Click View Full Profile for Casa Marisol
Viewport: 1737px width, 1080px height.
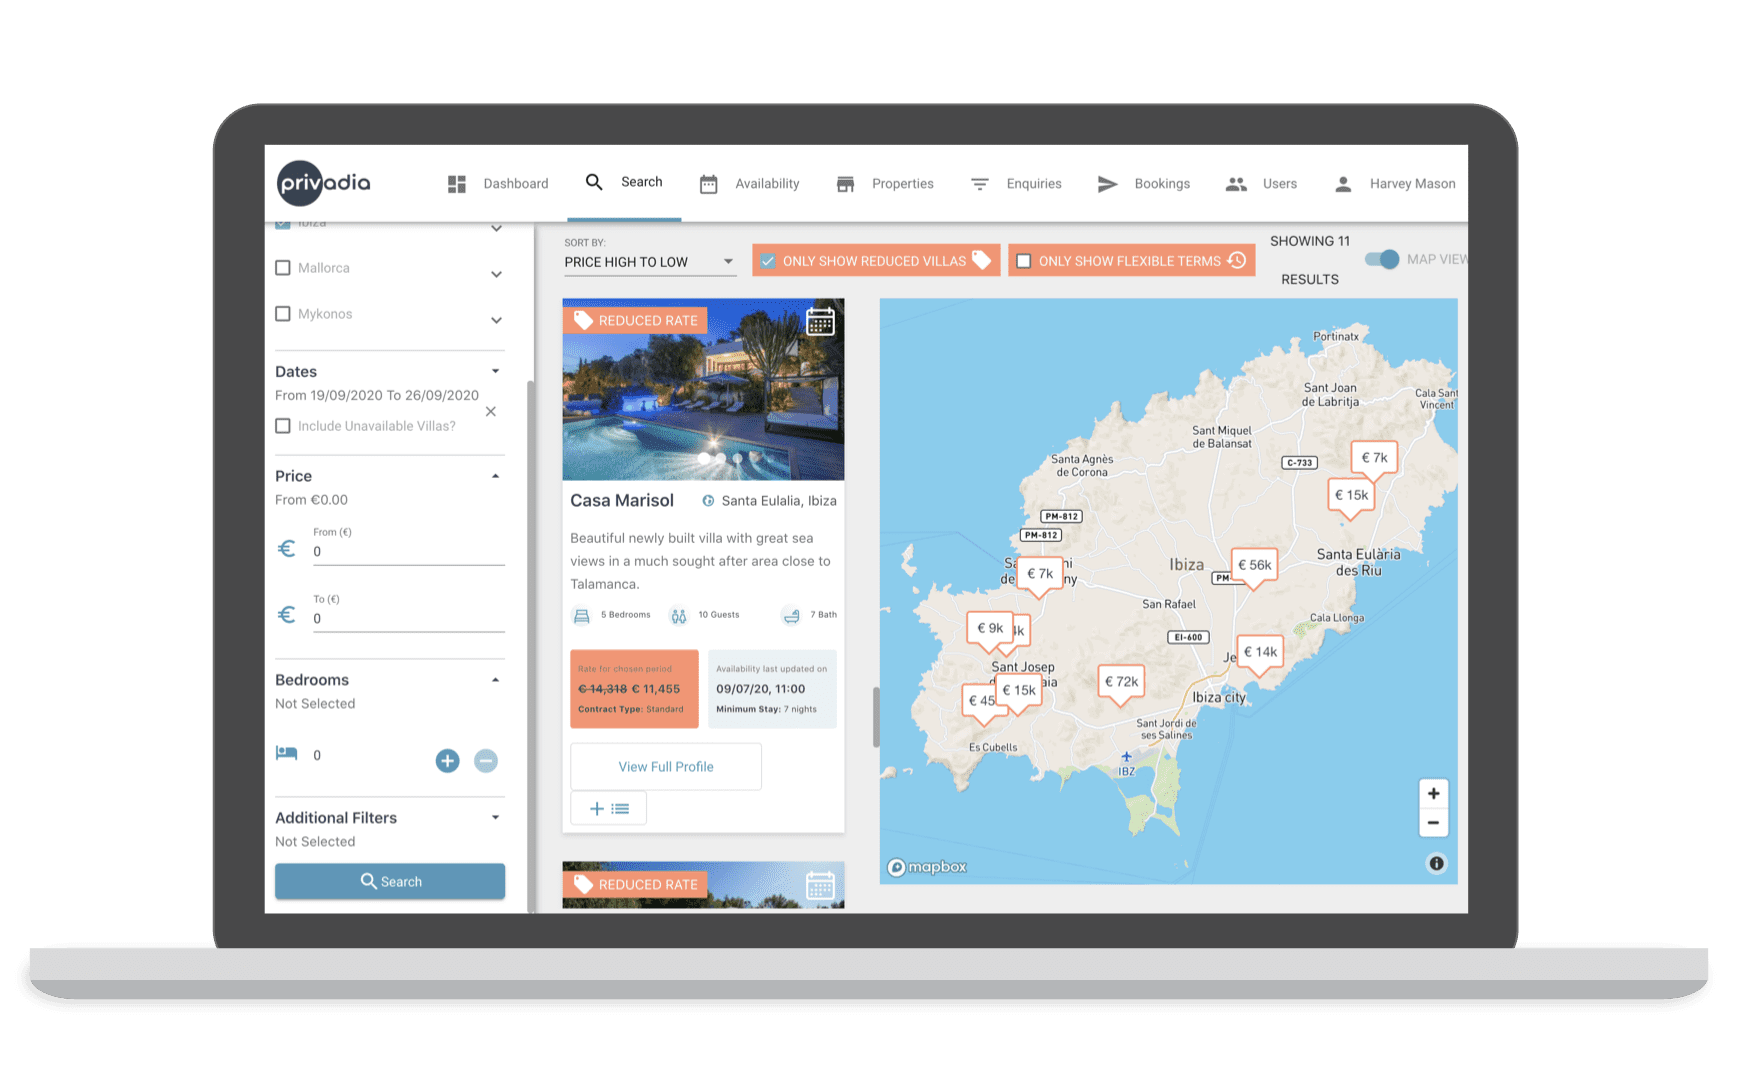click(666, 767)
